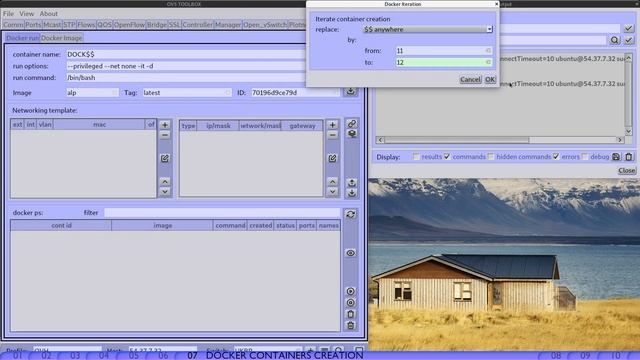The image size is (640, 360).
Task: Remove IP row with minus button
Action: point(333,135)
